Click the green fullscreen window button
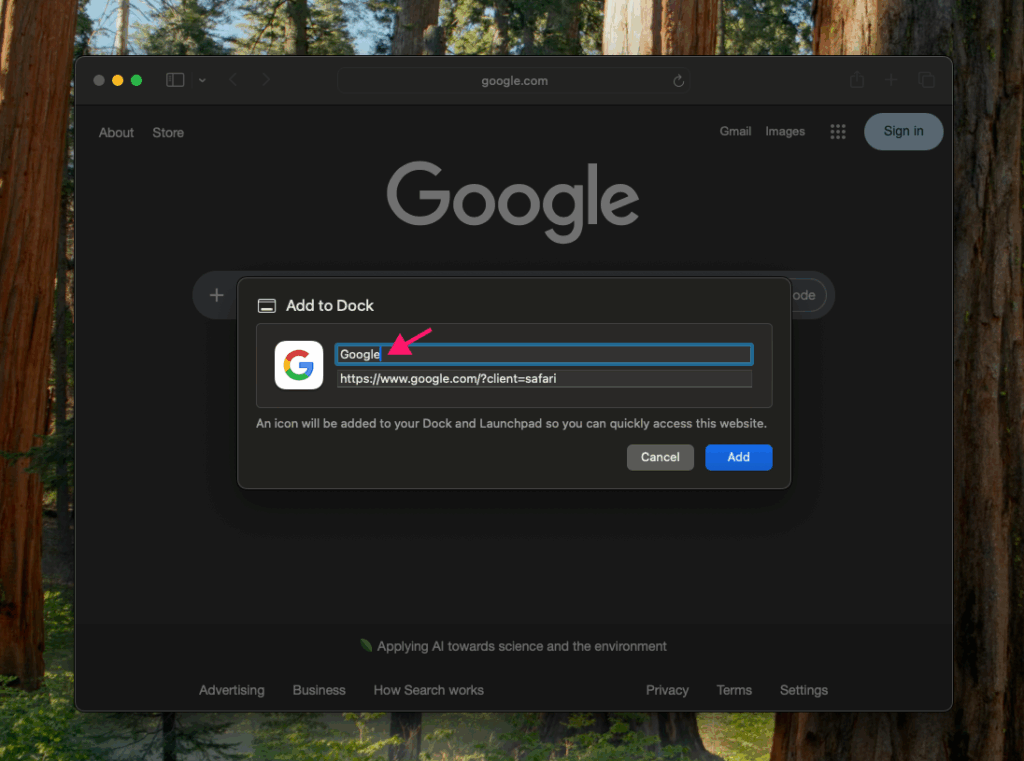 [x=136, y=80]
